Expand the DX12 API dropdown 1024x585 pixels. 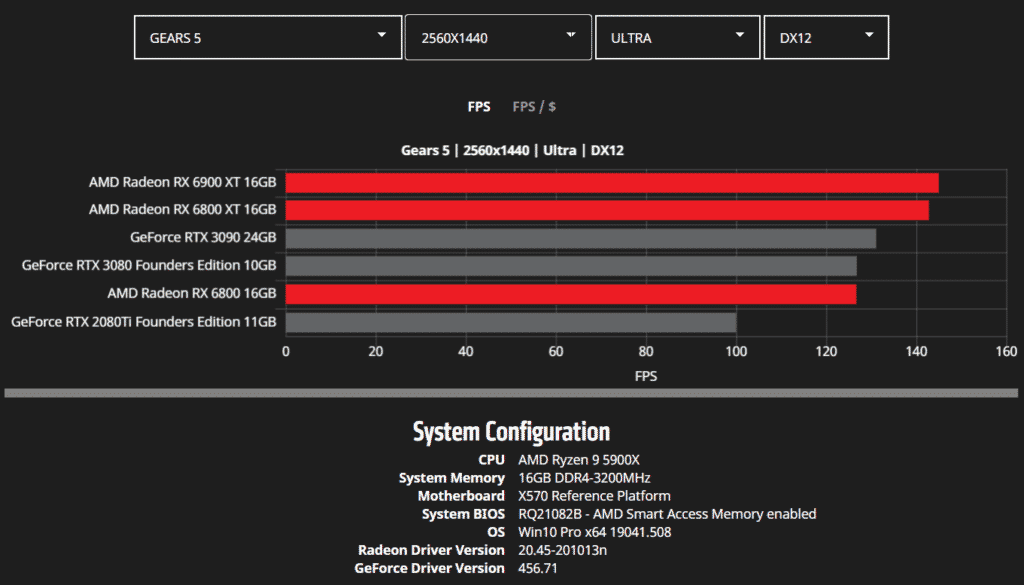825,37
